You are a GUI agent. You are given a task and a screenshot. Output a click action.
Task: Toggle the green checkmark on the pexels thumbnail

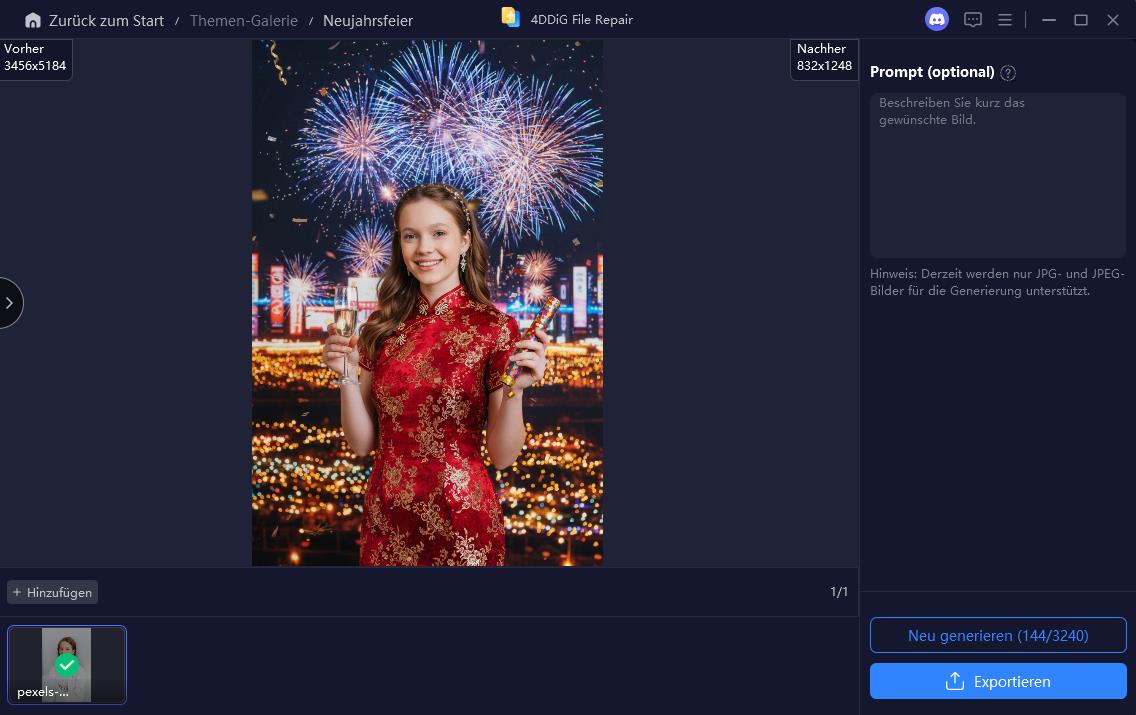pos(67,665)
